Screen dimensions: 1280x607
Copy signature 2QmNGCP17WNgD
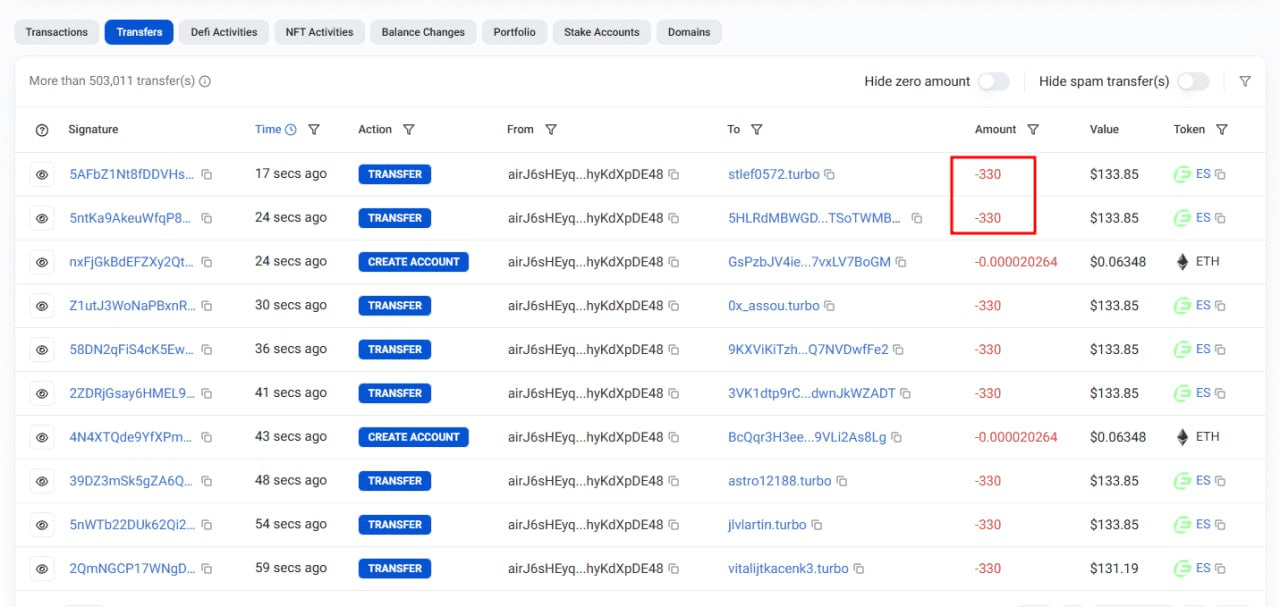[x=207, y=569]
